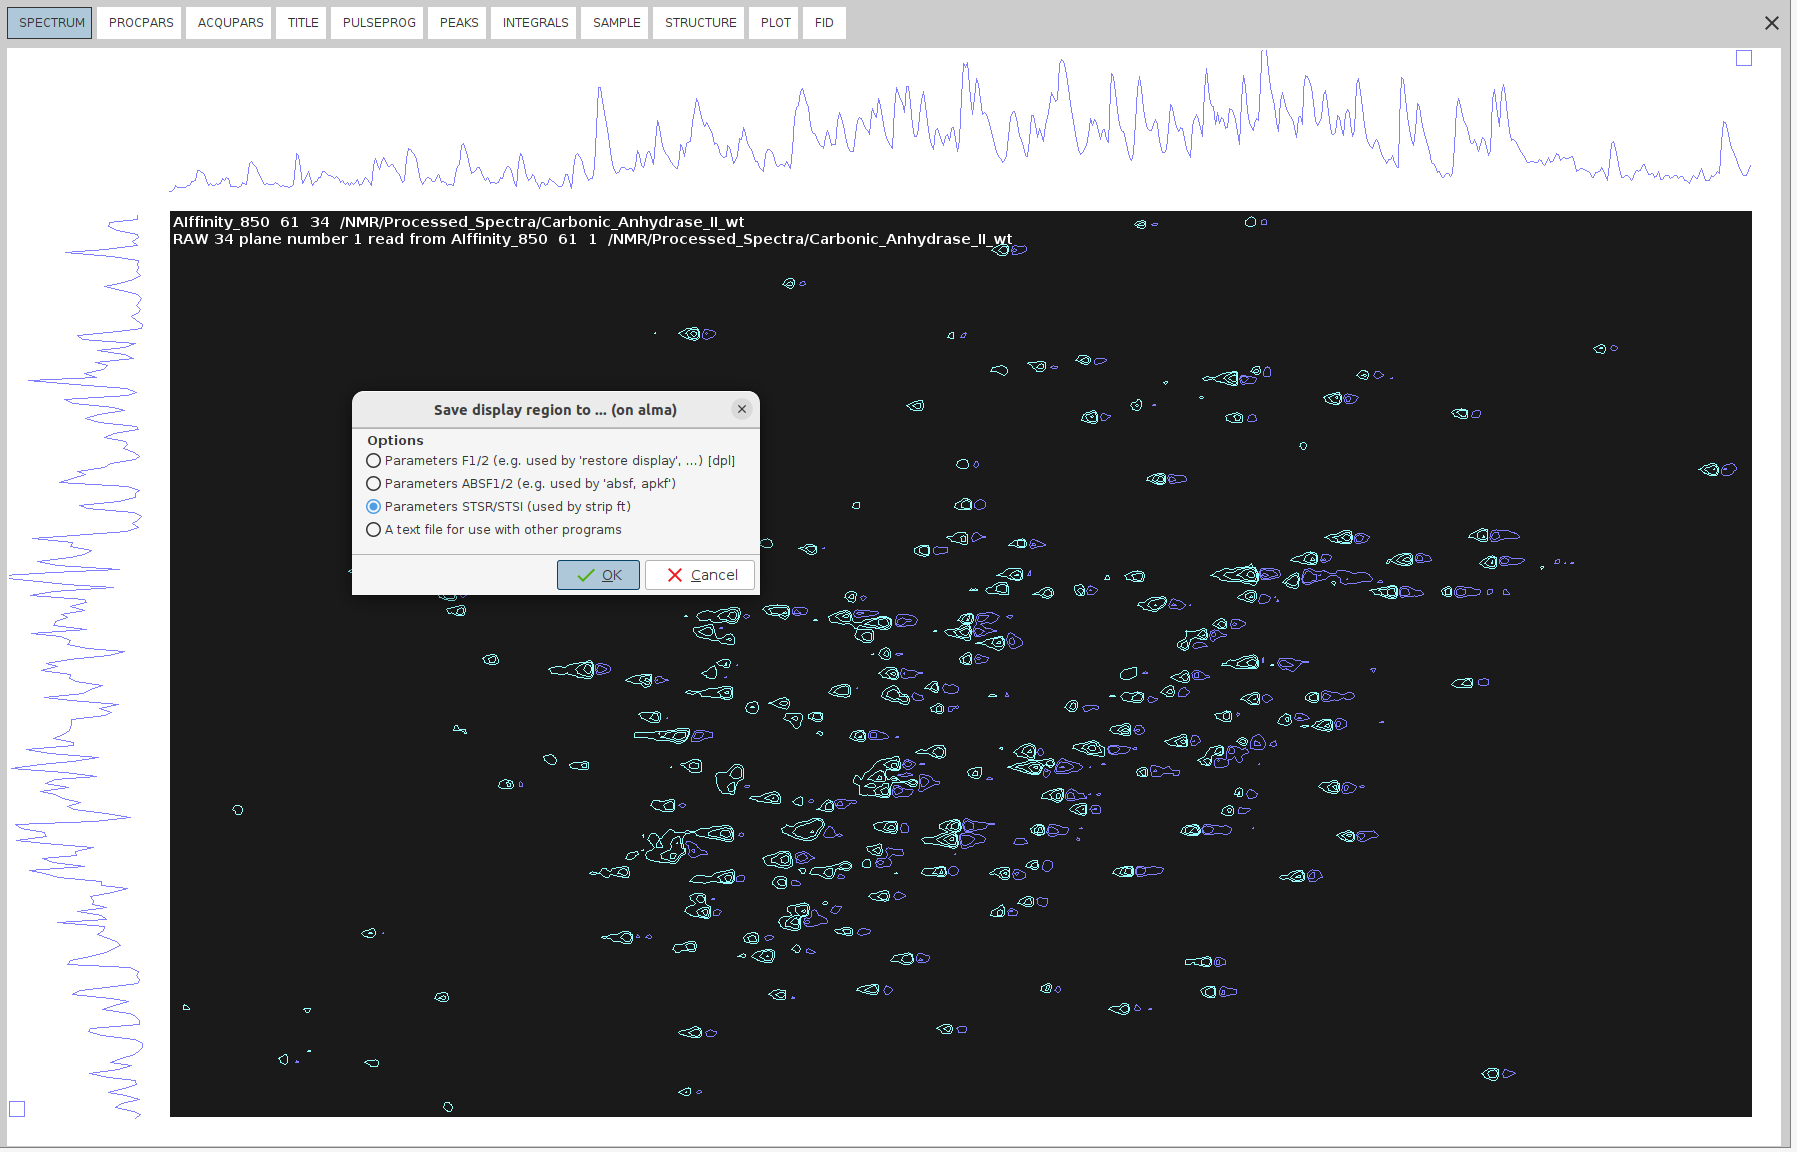Select Parameters F1/2 restore display option

374,461
